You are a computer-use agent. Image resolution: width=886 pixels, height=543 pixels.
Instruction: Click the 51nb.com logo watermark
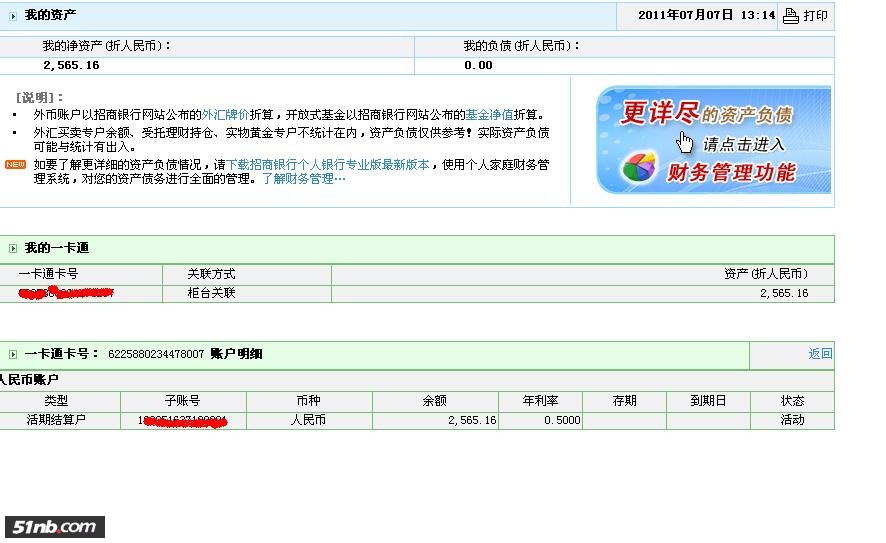coord(54,527)
